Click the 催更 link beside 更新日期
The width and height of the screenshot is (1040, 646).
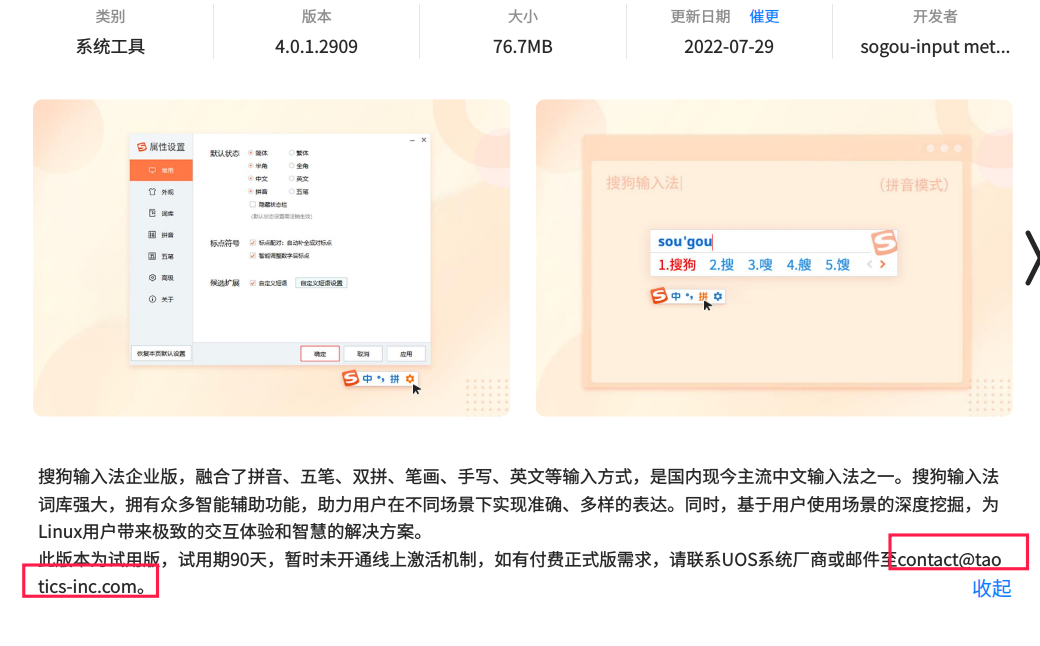pyautogui.click(x=764, y=17)
